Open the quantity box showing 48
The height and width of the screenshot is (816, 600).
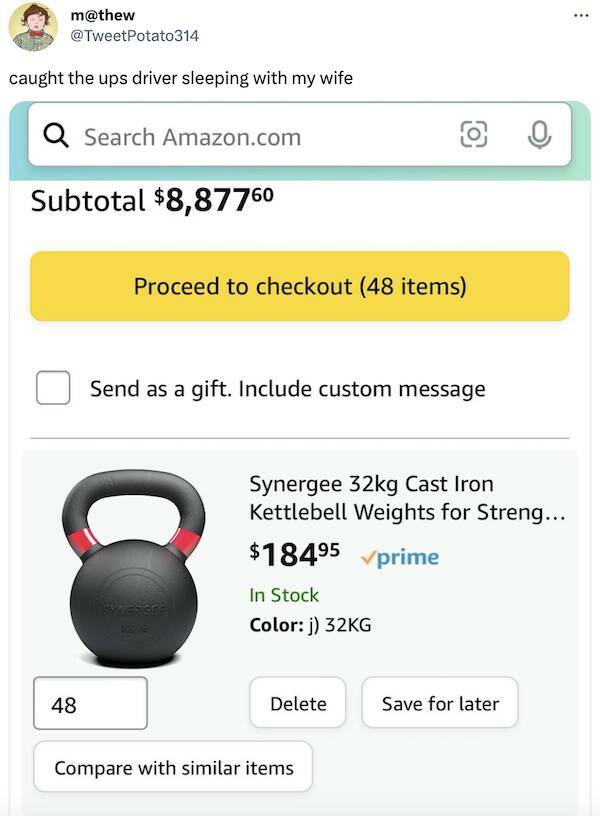90,704
